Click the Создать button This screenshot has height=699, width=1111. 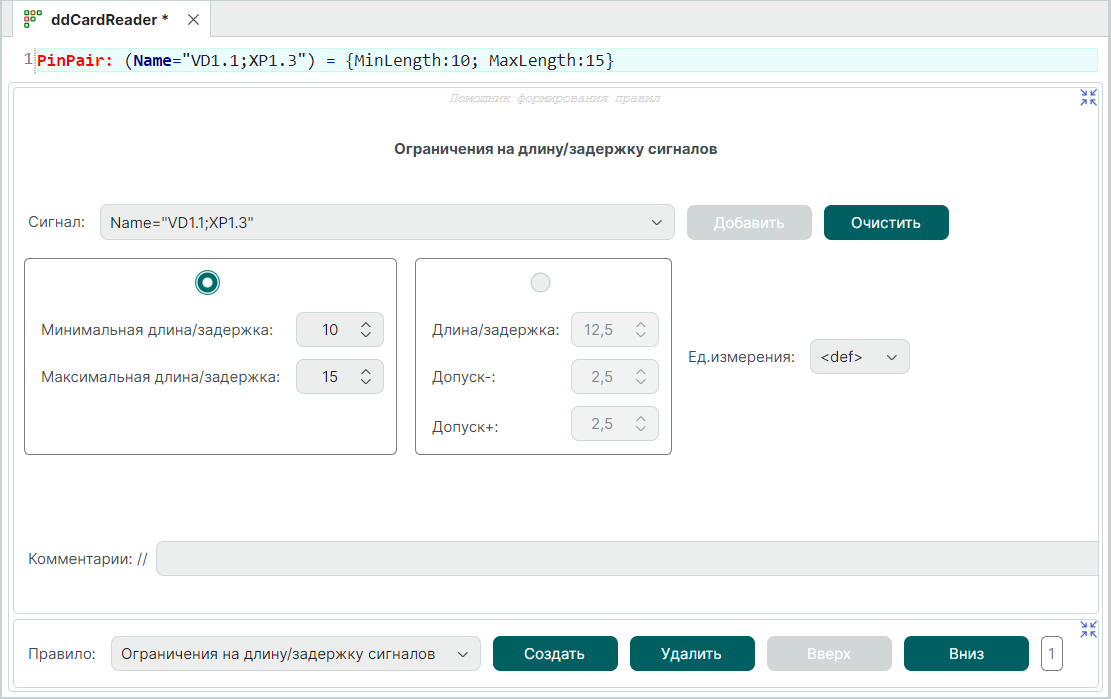pos(554,654)
